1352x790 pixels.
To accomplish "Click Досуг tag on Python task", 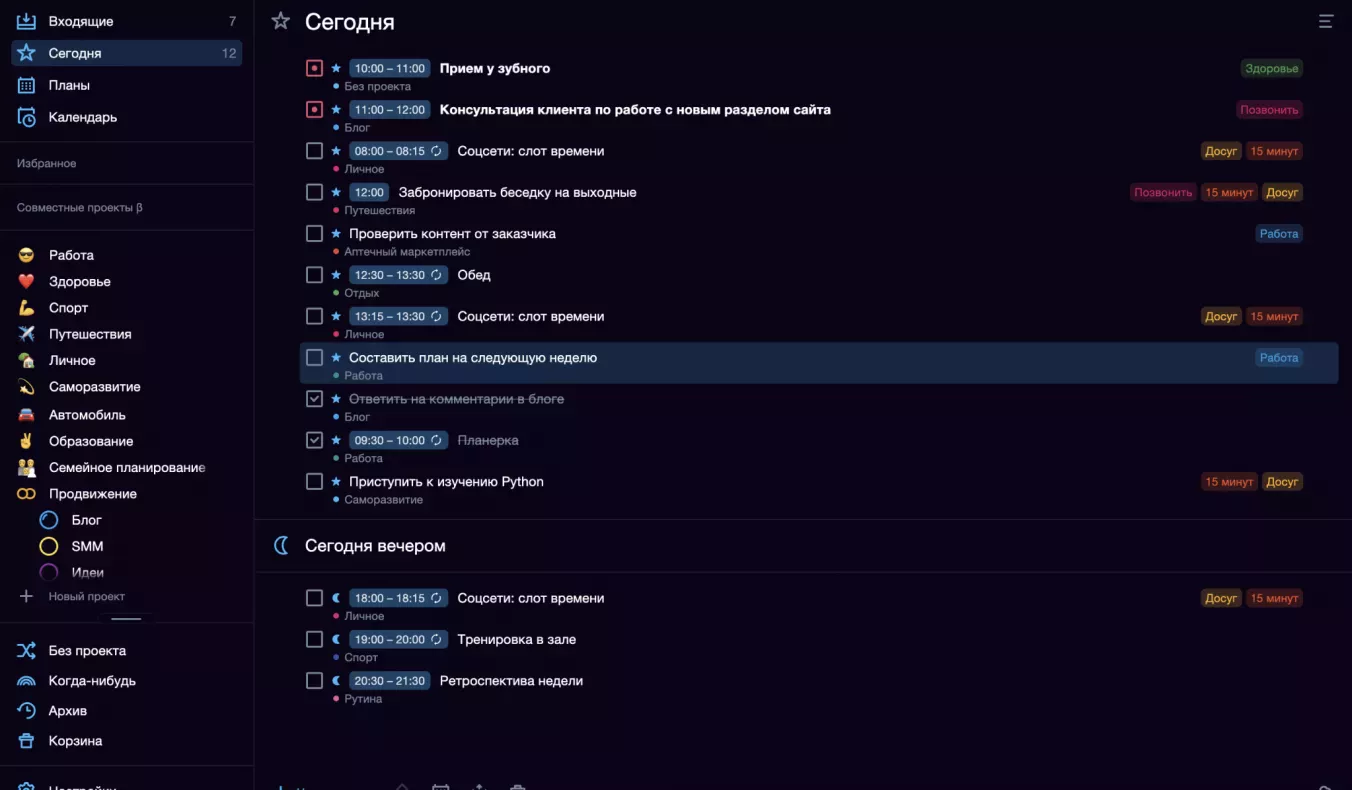I will coord(1282,482).
